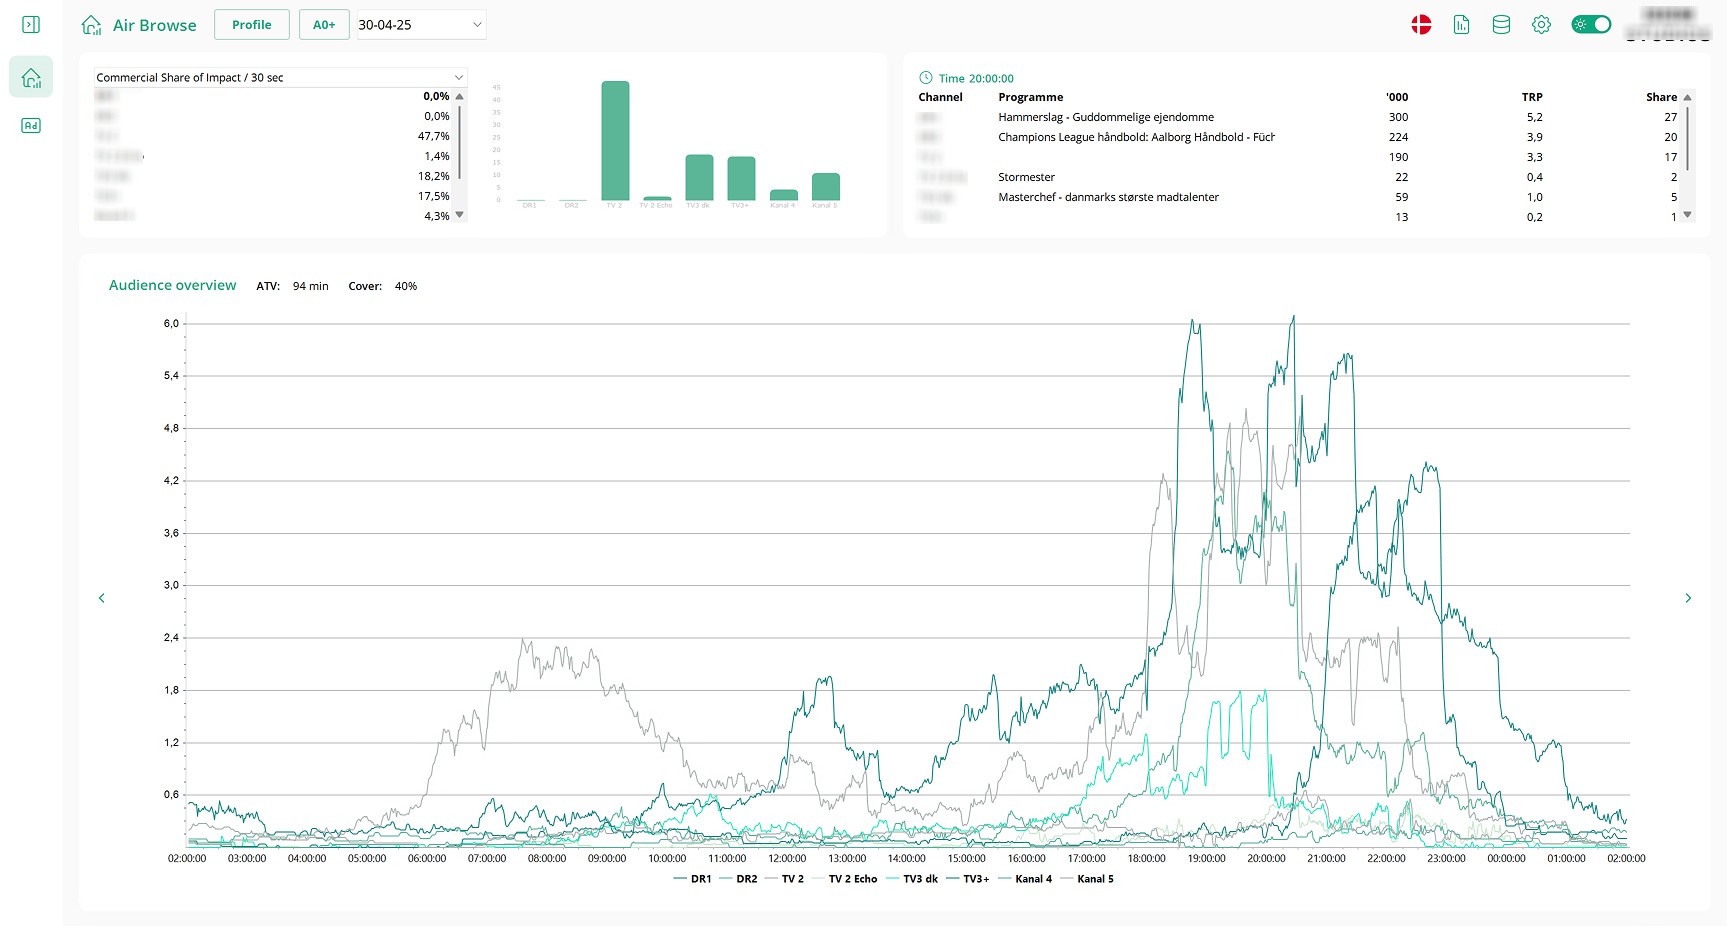Viewport: 1727px width, 926px height.
Task: Open the 30-04-25 date dropdown
Action: pos(421,25)
